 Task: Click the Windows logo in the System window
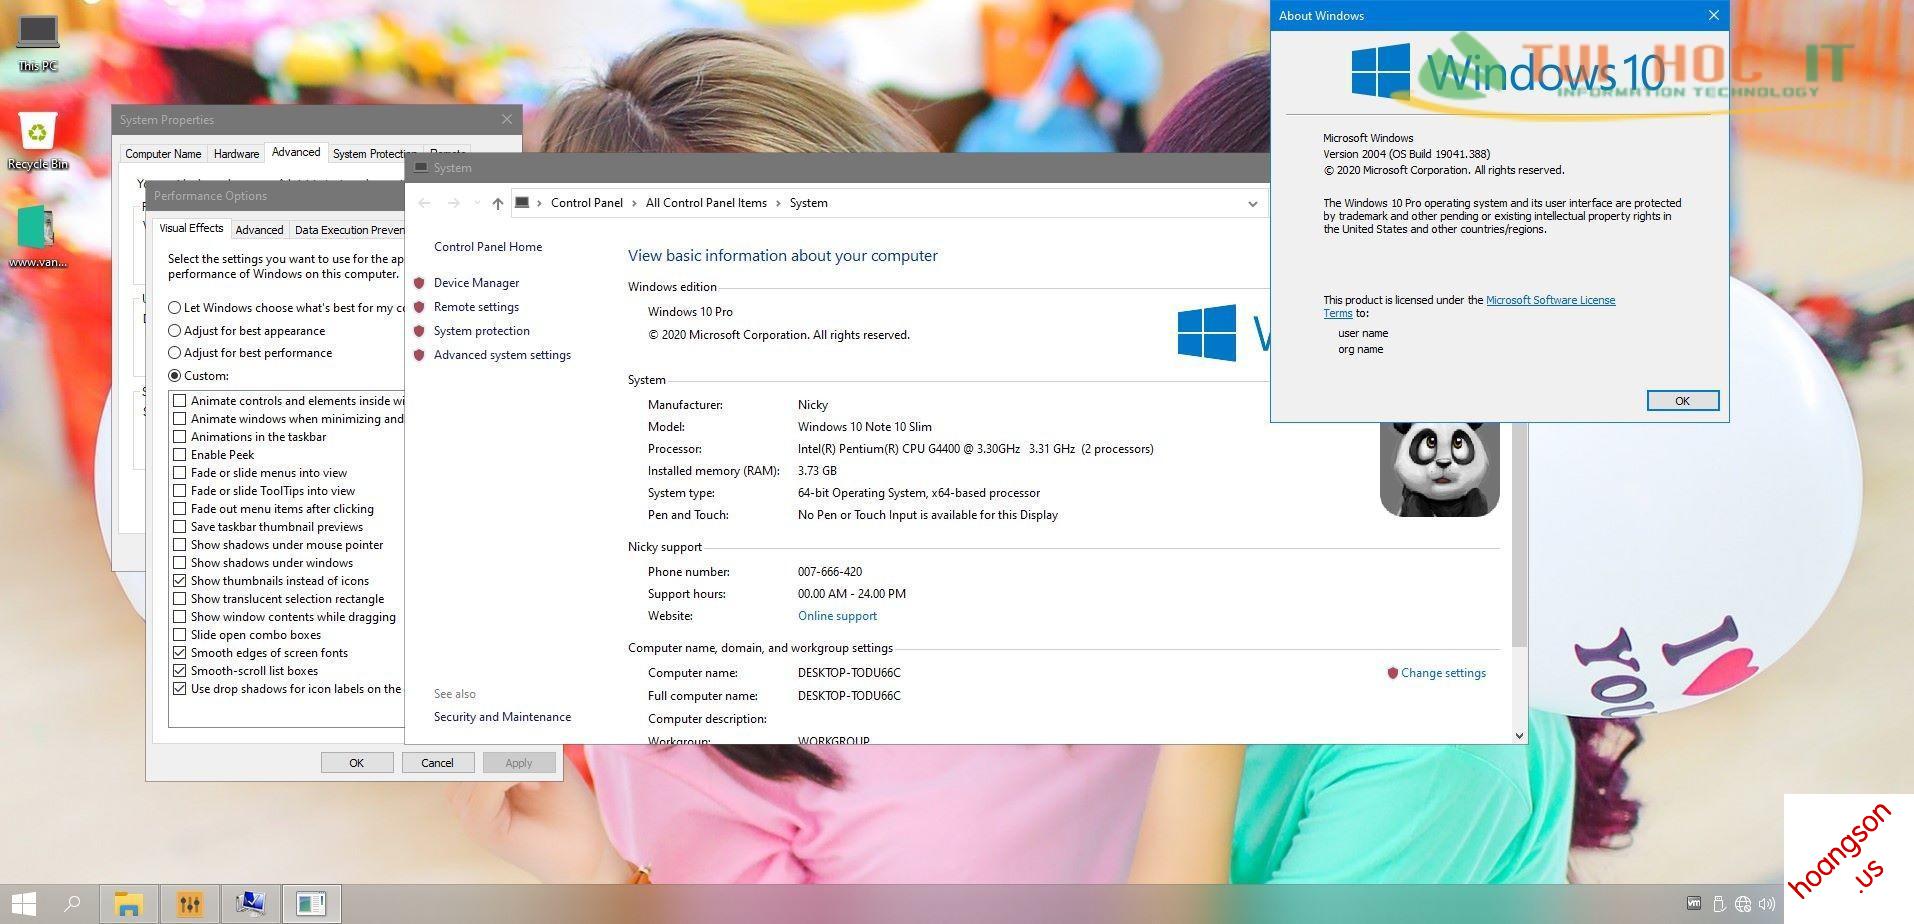(x=1207, y=333)
